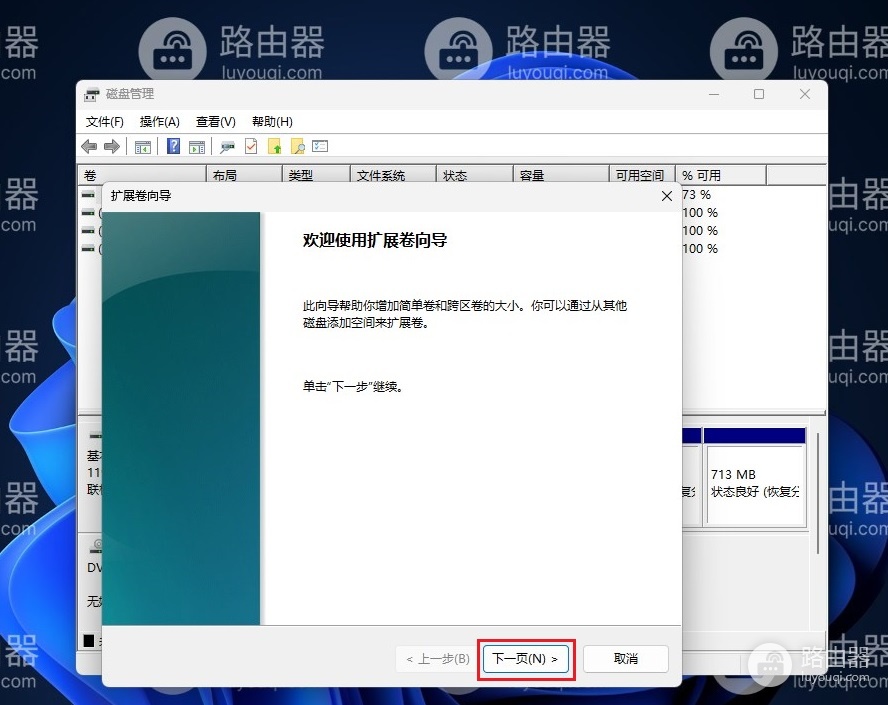
Task: Close the 扩展卷向导 dialog
Action: pos(667,196)
